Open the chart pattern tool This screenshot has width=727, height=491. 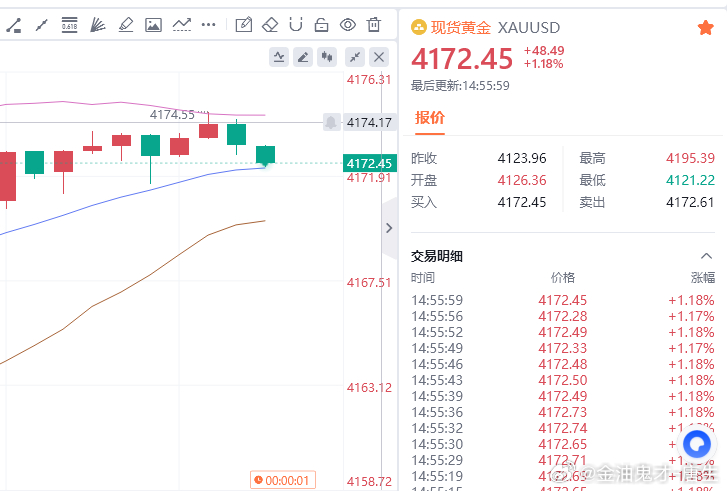tap(182, 25)
